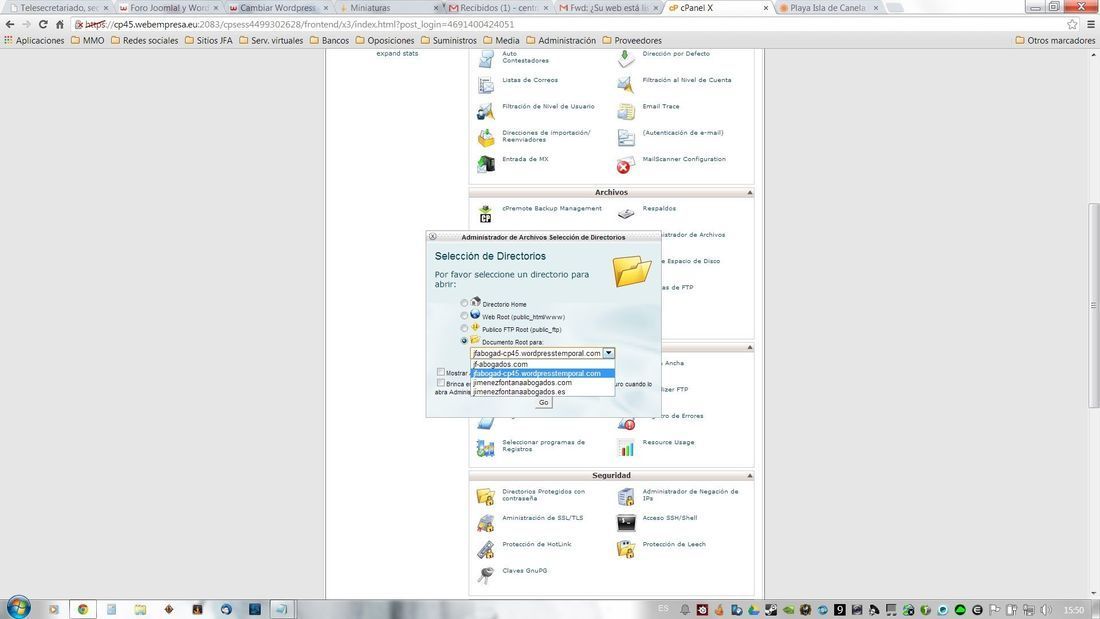The height and width of the screenshot is (619, 1100).
Task: Open the Chrome menu
Action: click(x=1090, y=24)
